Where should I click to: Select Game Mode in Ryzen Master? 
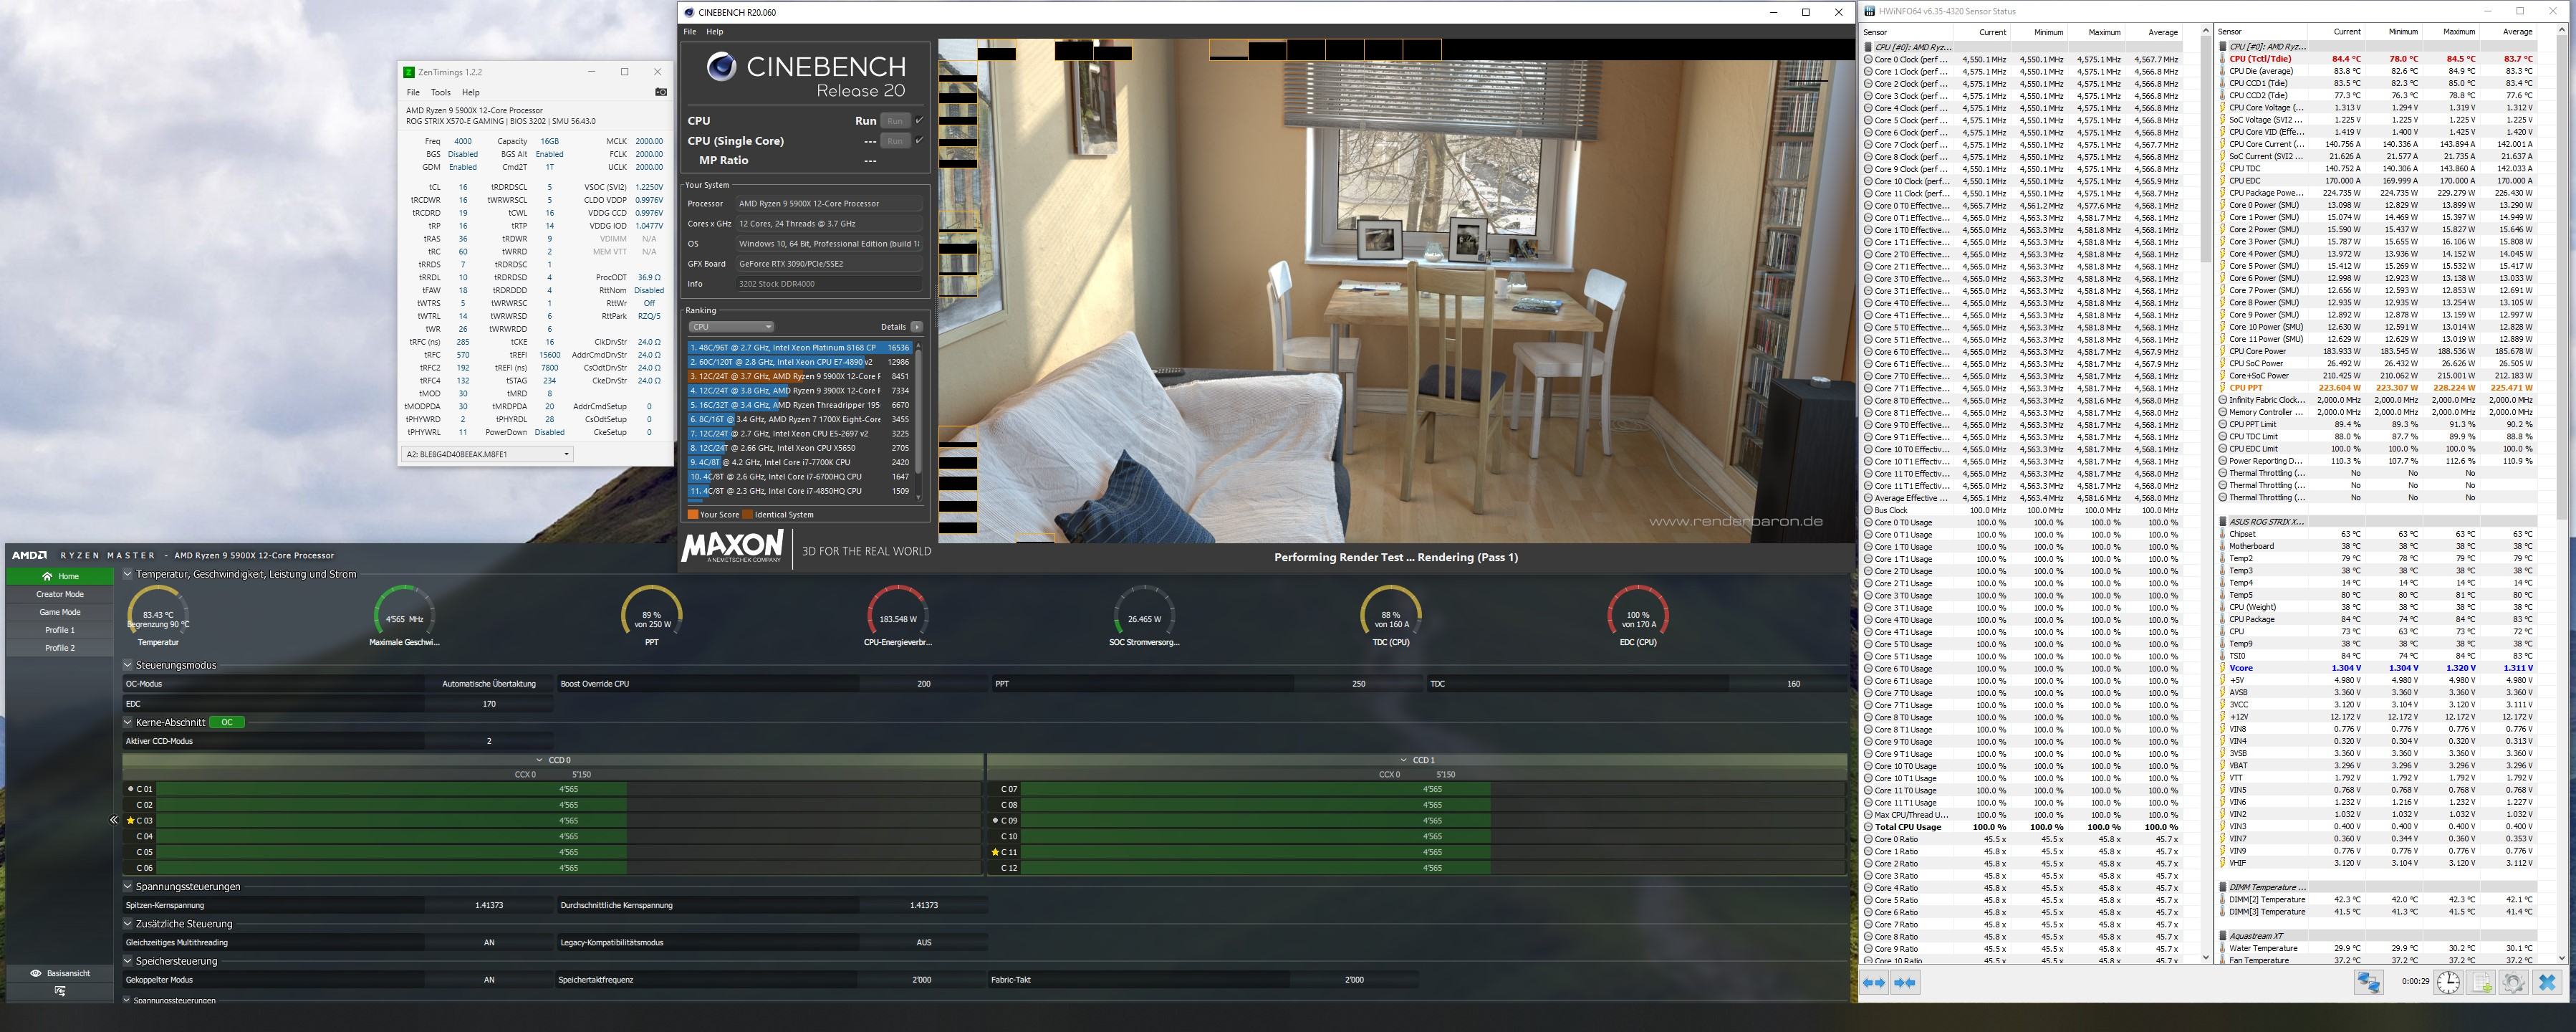[60, 612]
